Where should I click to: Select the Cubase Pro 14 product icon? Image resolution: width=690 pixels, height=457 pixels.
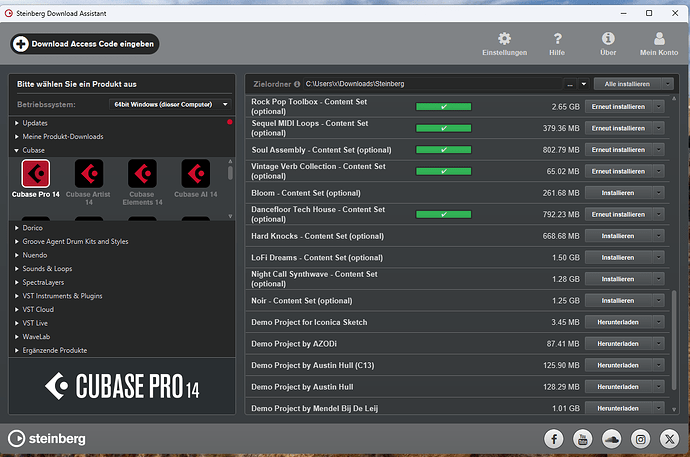[x=36, y=173]
